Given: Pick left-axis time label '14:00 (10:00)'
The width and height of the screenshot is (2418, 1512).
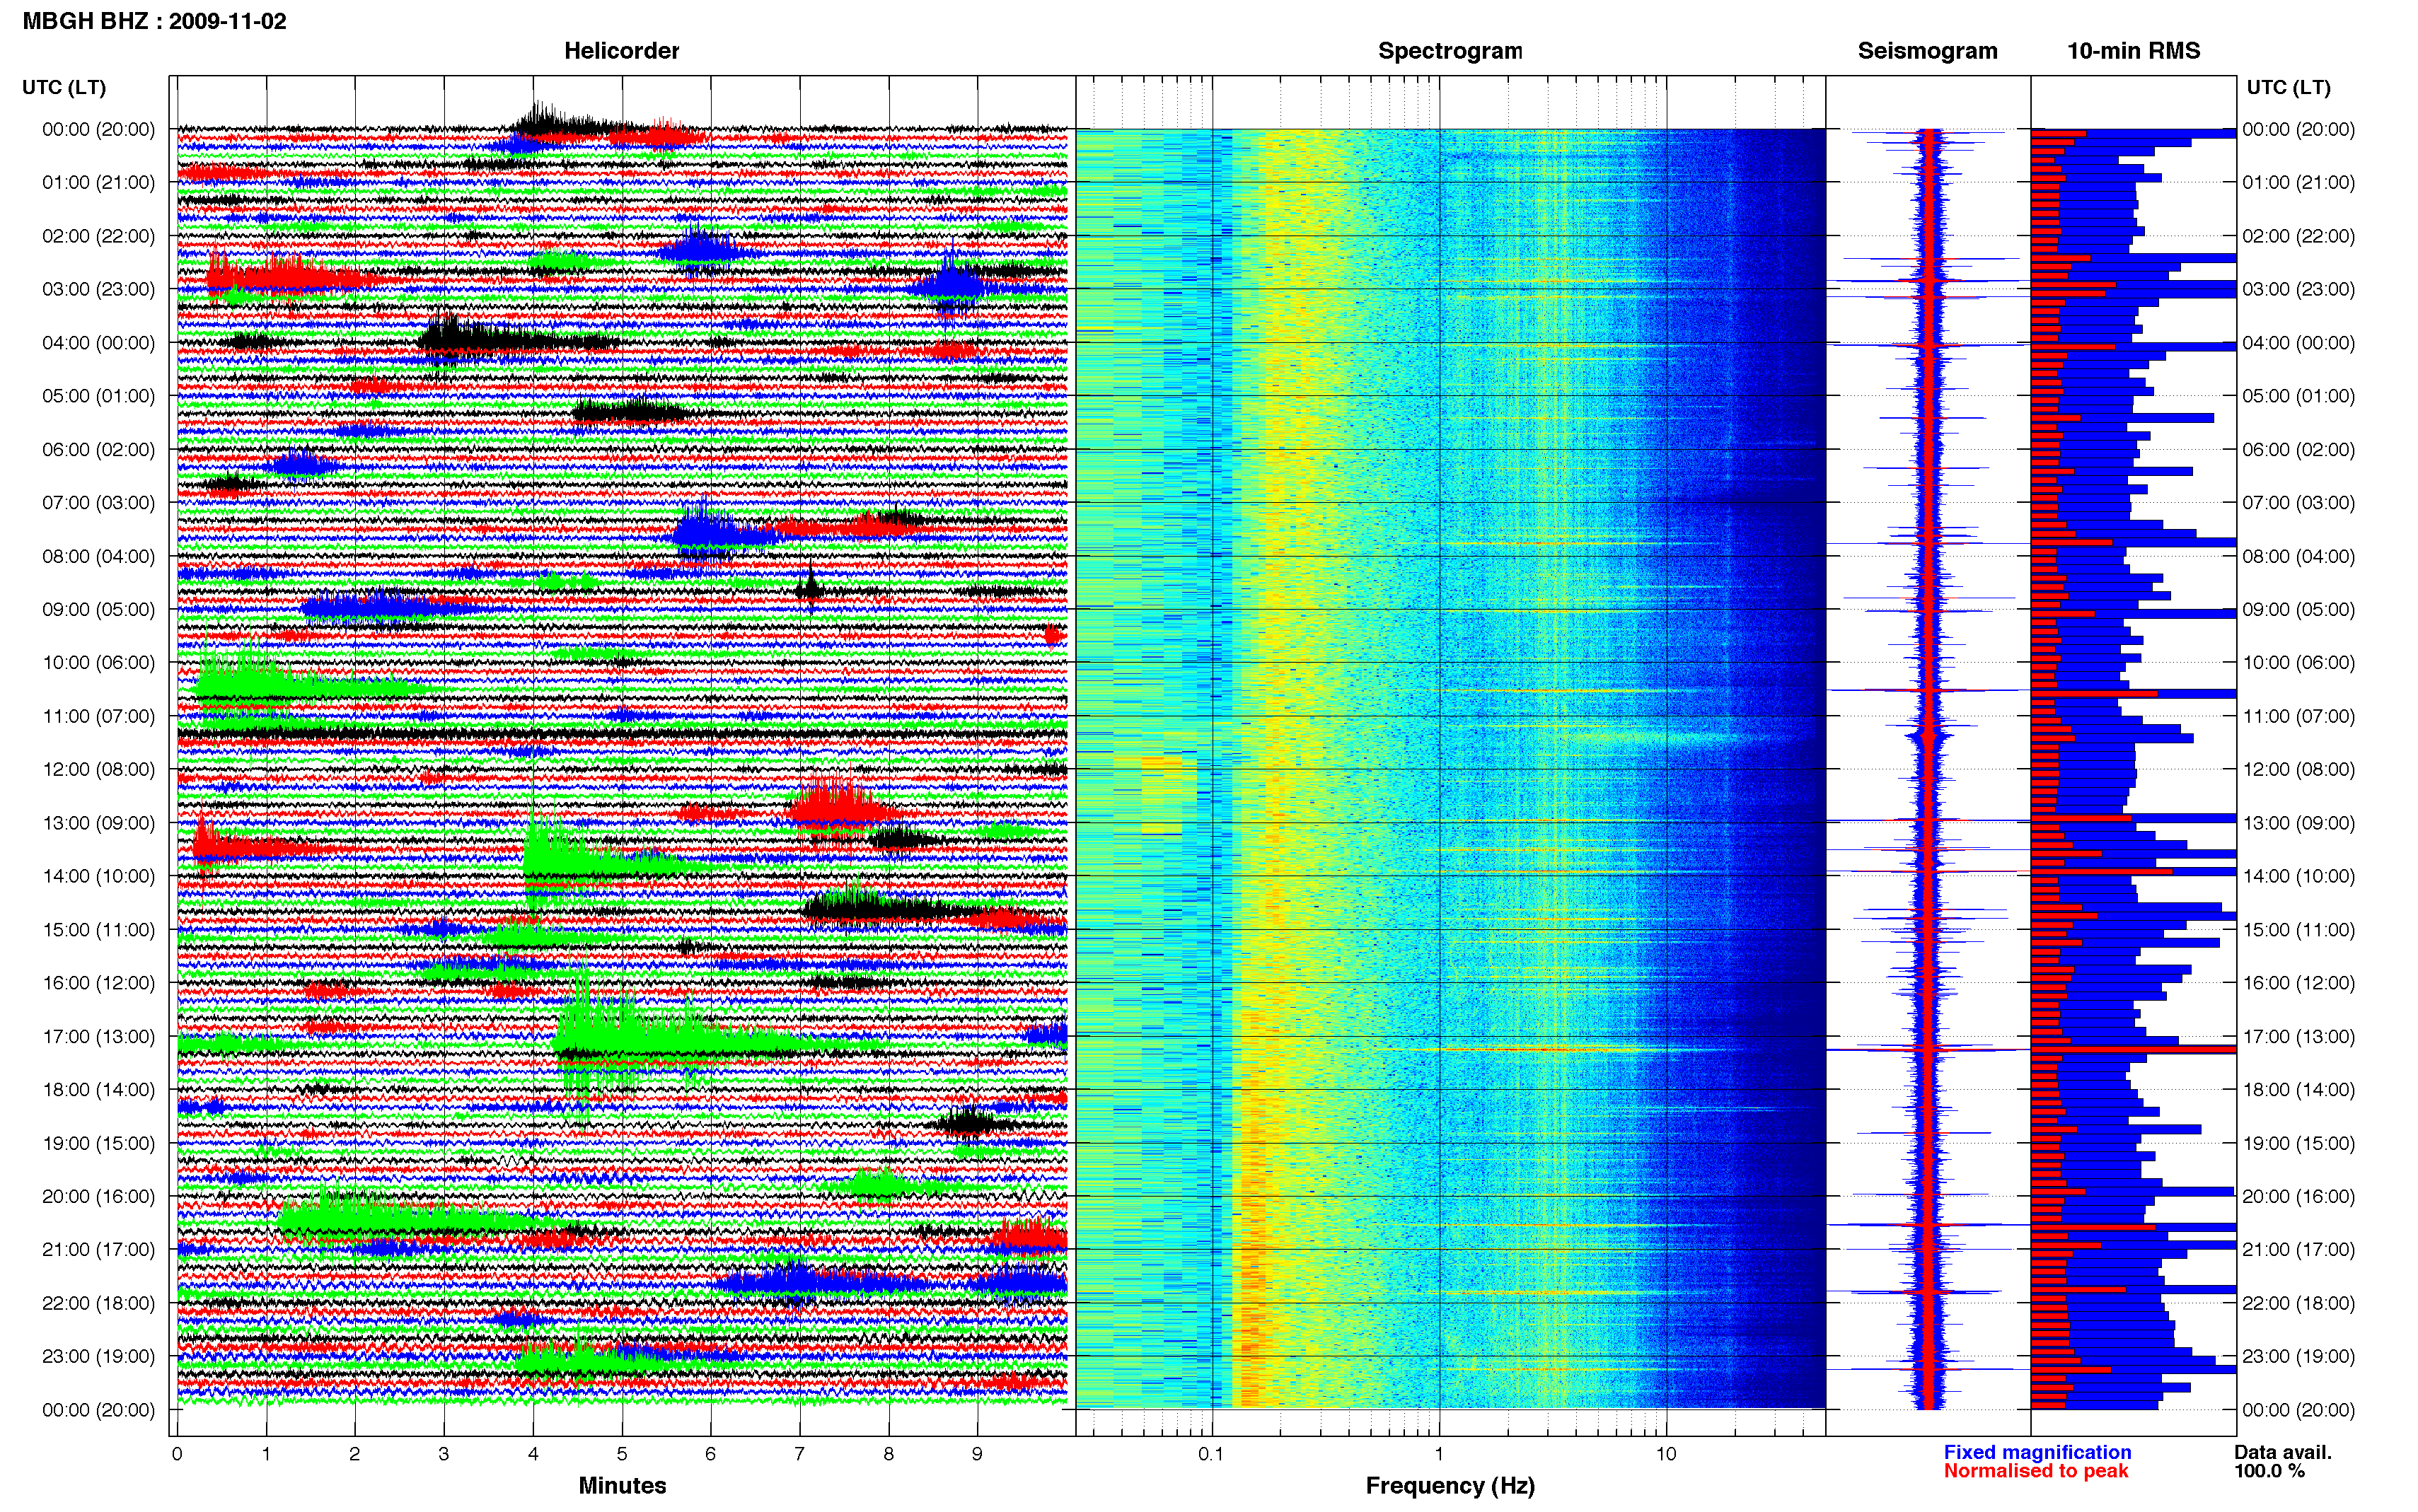Looking at the screenshot, I should (98, 876).
